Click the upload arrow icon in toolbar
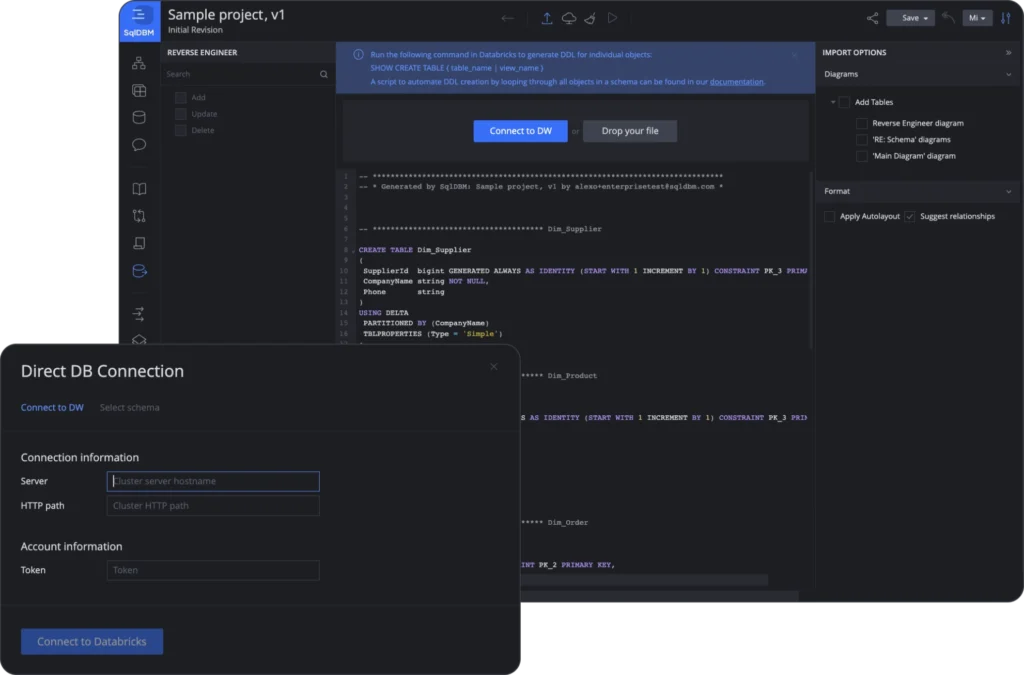This screenshot has height=675, width=1024. [547, 18]
